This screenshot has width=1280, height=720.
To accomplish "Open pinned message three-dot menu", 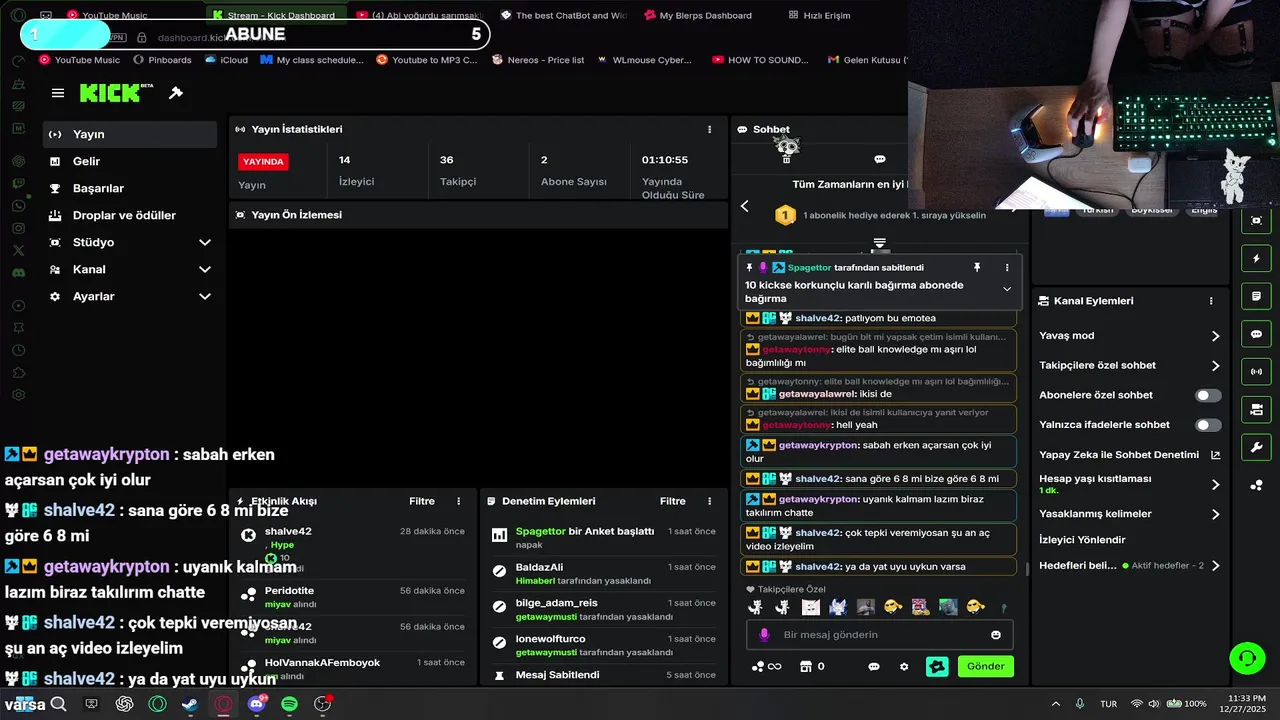I will pos(1007,268).
